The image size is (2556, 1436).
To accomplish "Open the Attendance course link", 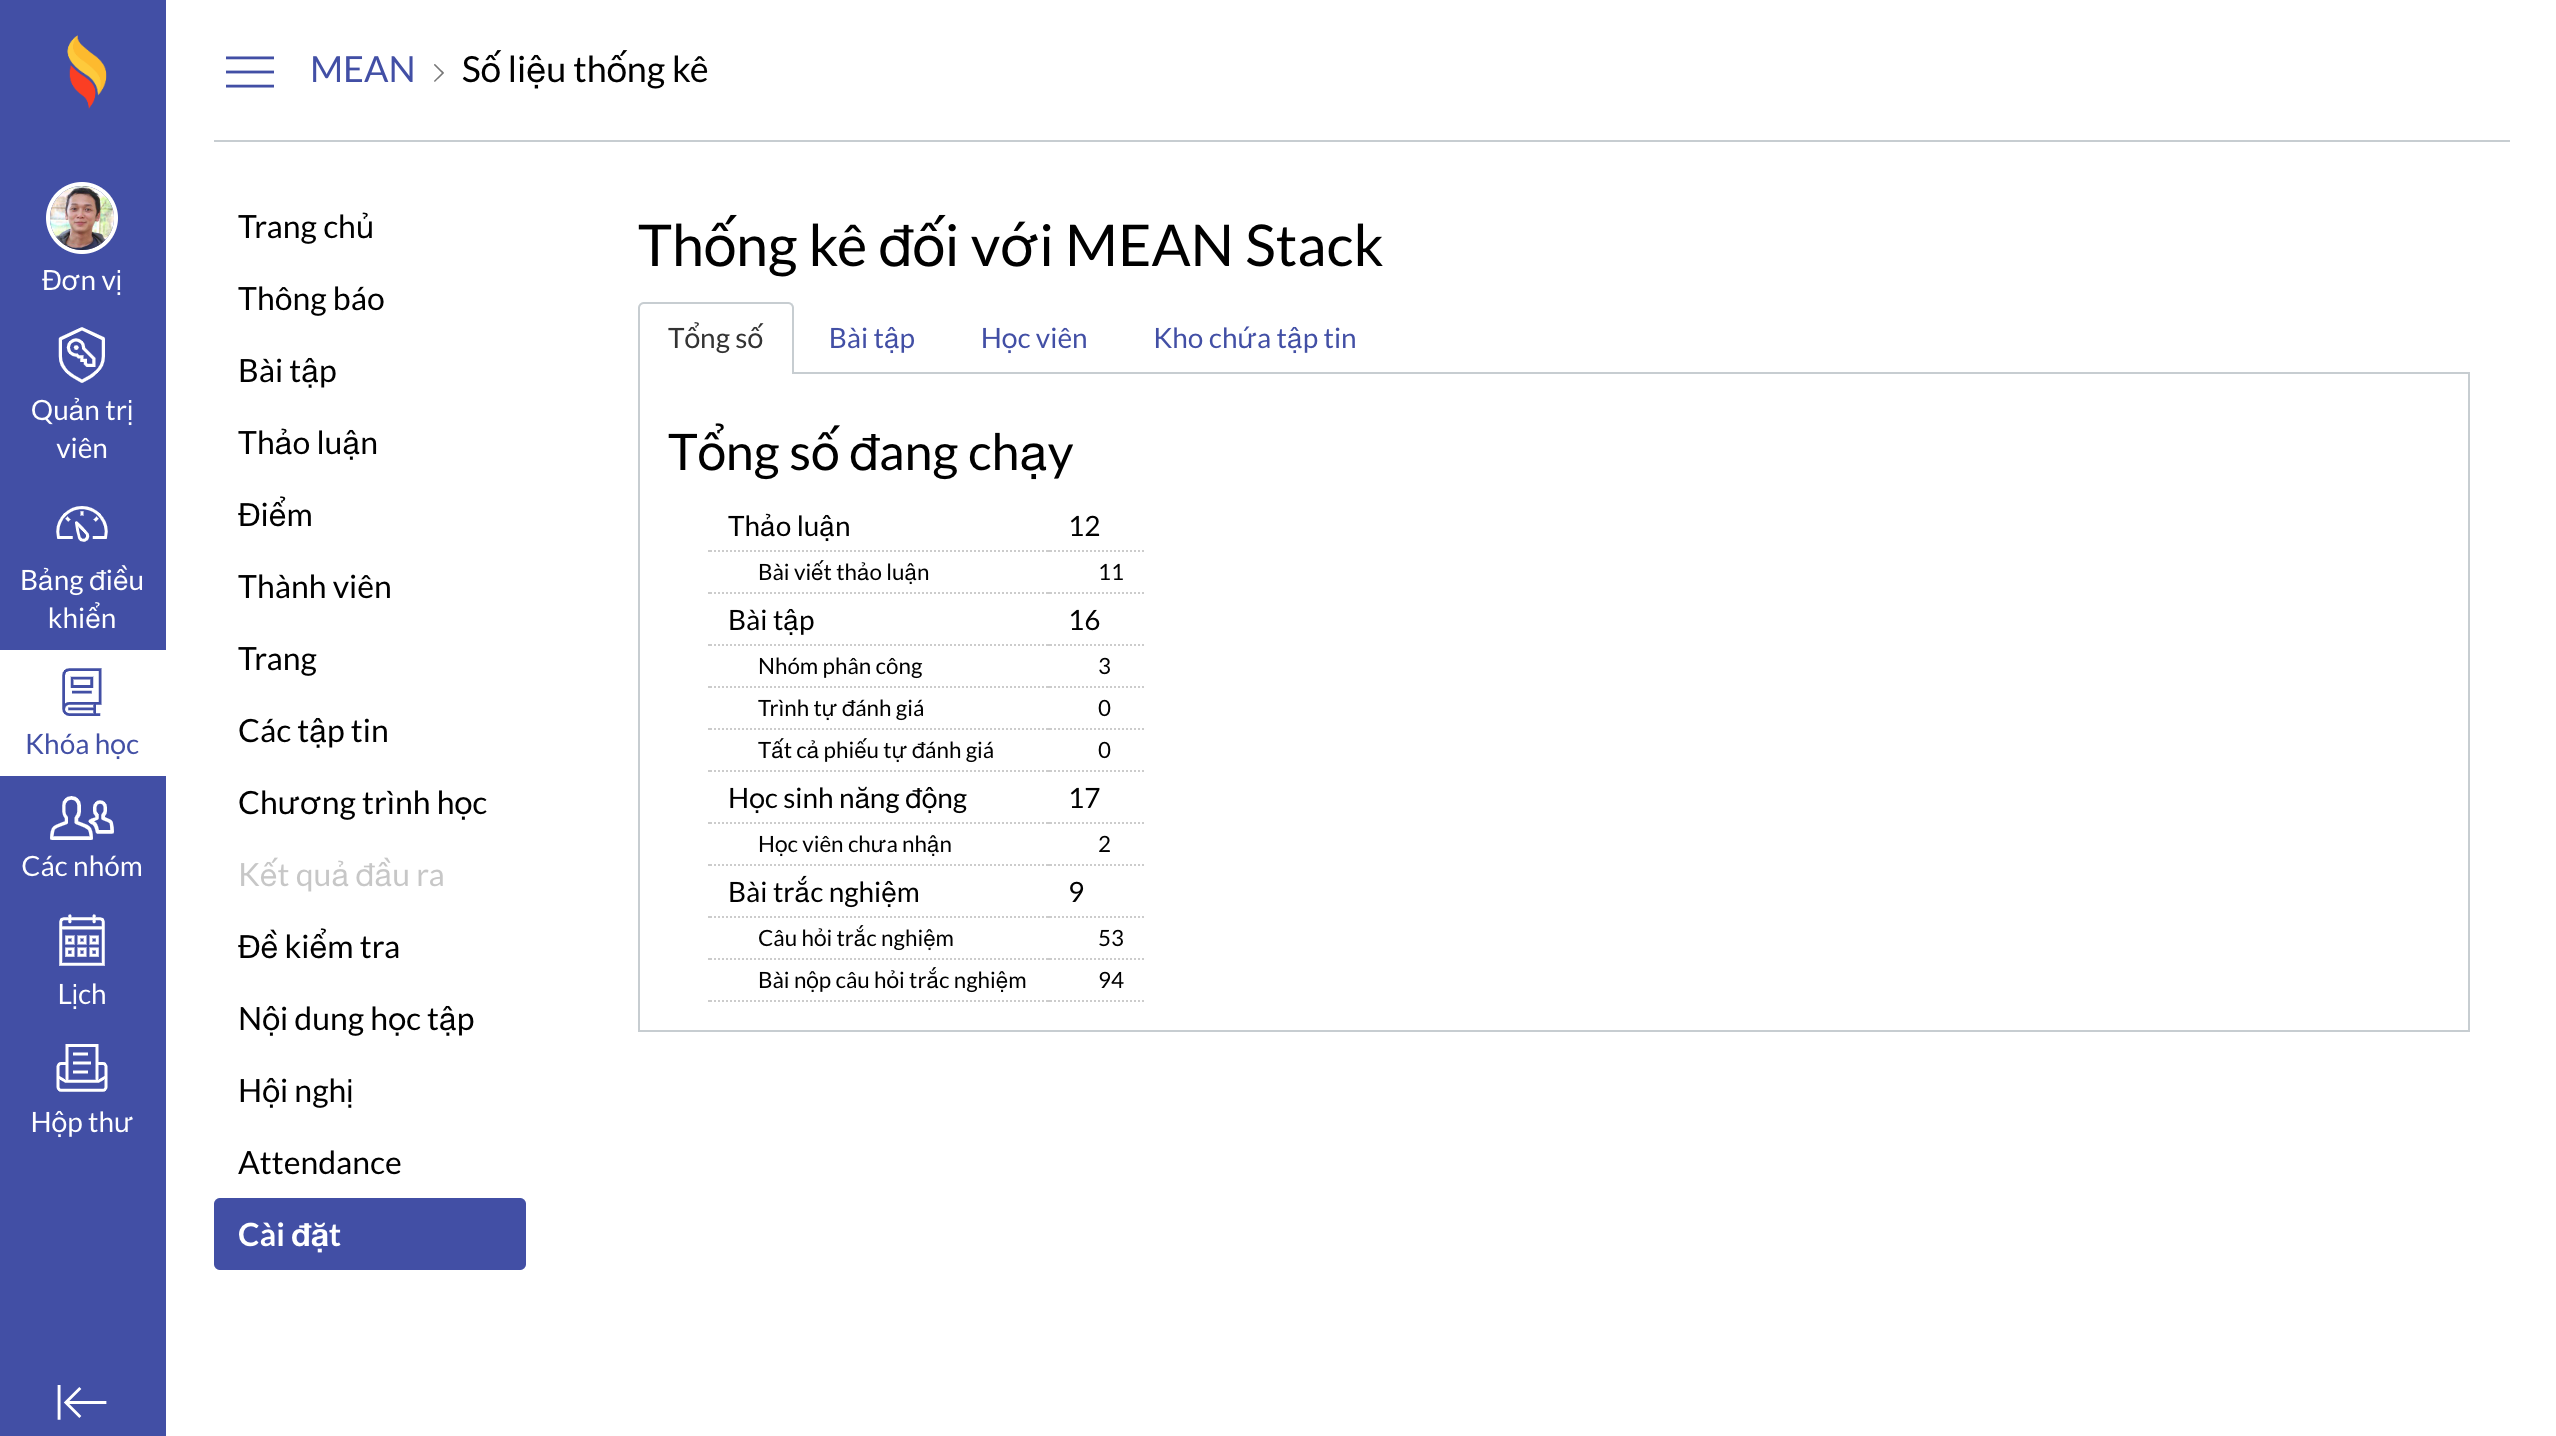I will (x=320, y=1163).
